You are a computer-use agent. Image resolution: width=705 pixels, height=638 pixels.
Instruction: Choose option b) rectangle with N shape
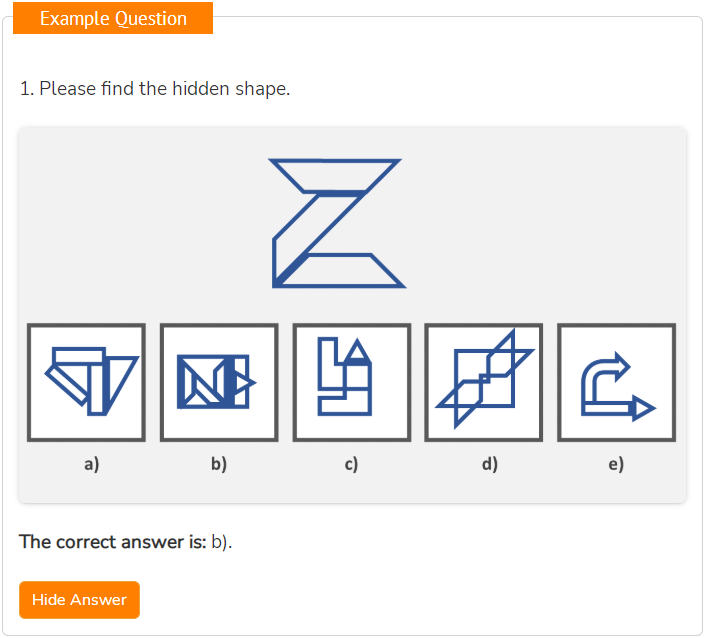219,382
